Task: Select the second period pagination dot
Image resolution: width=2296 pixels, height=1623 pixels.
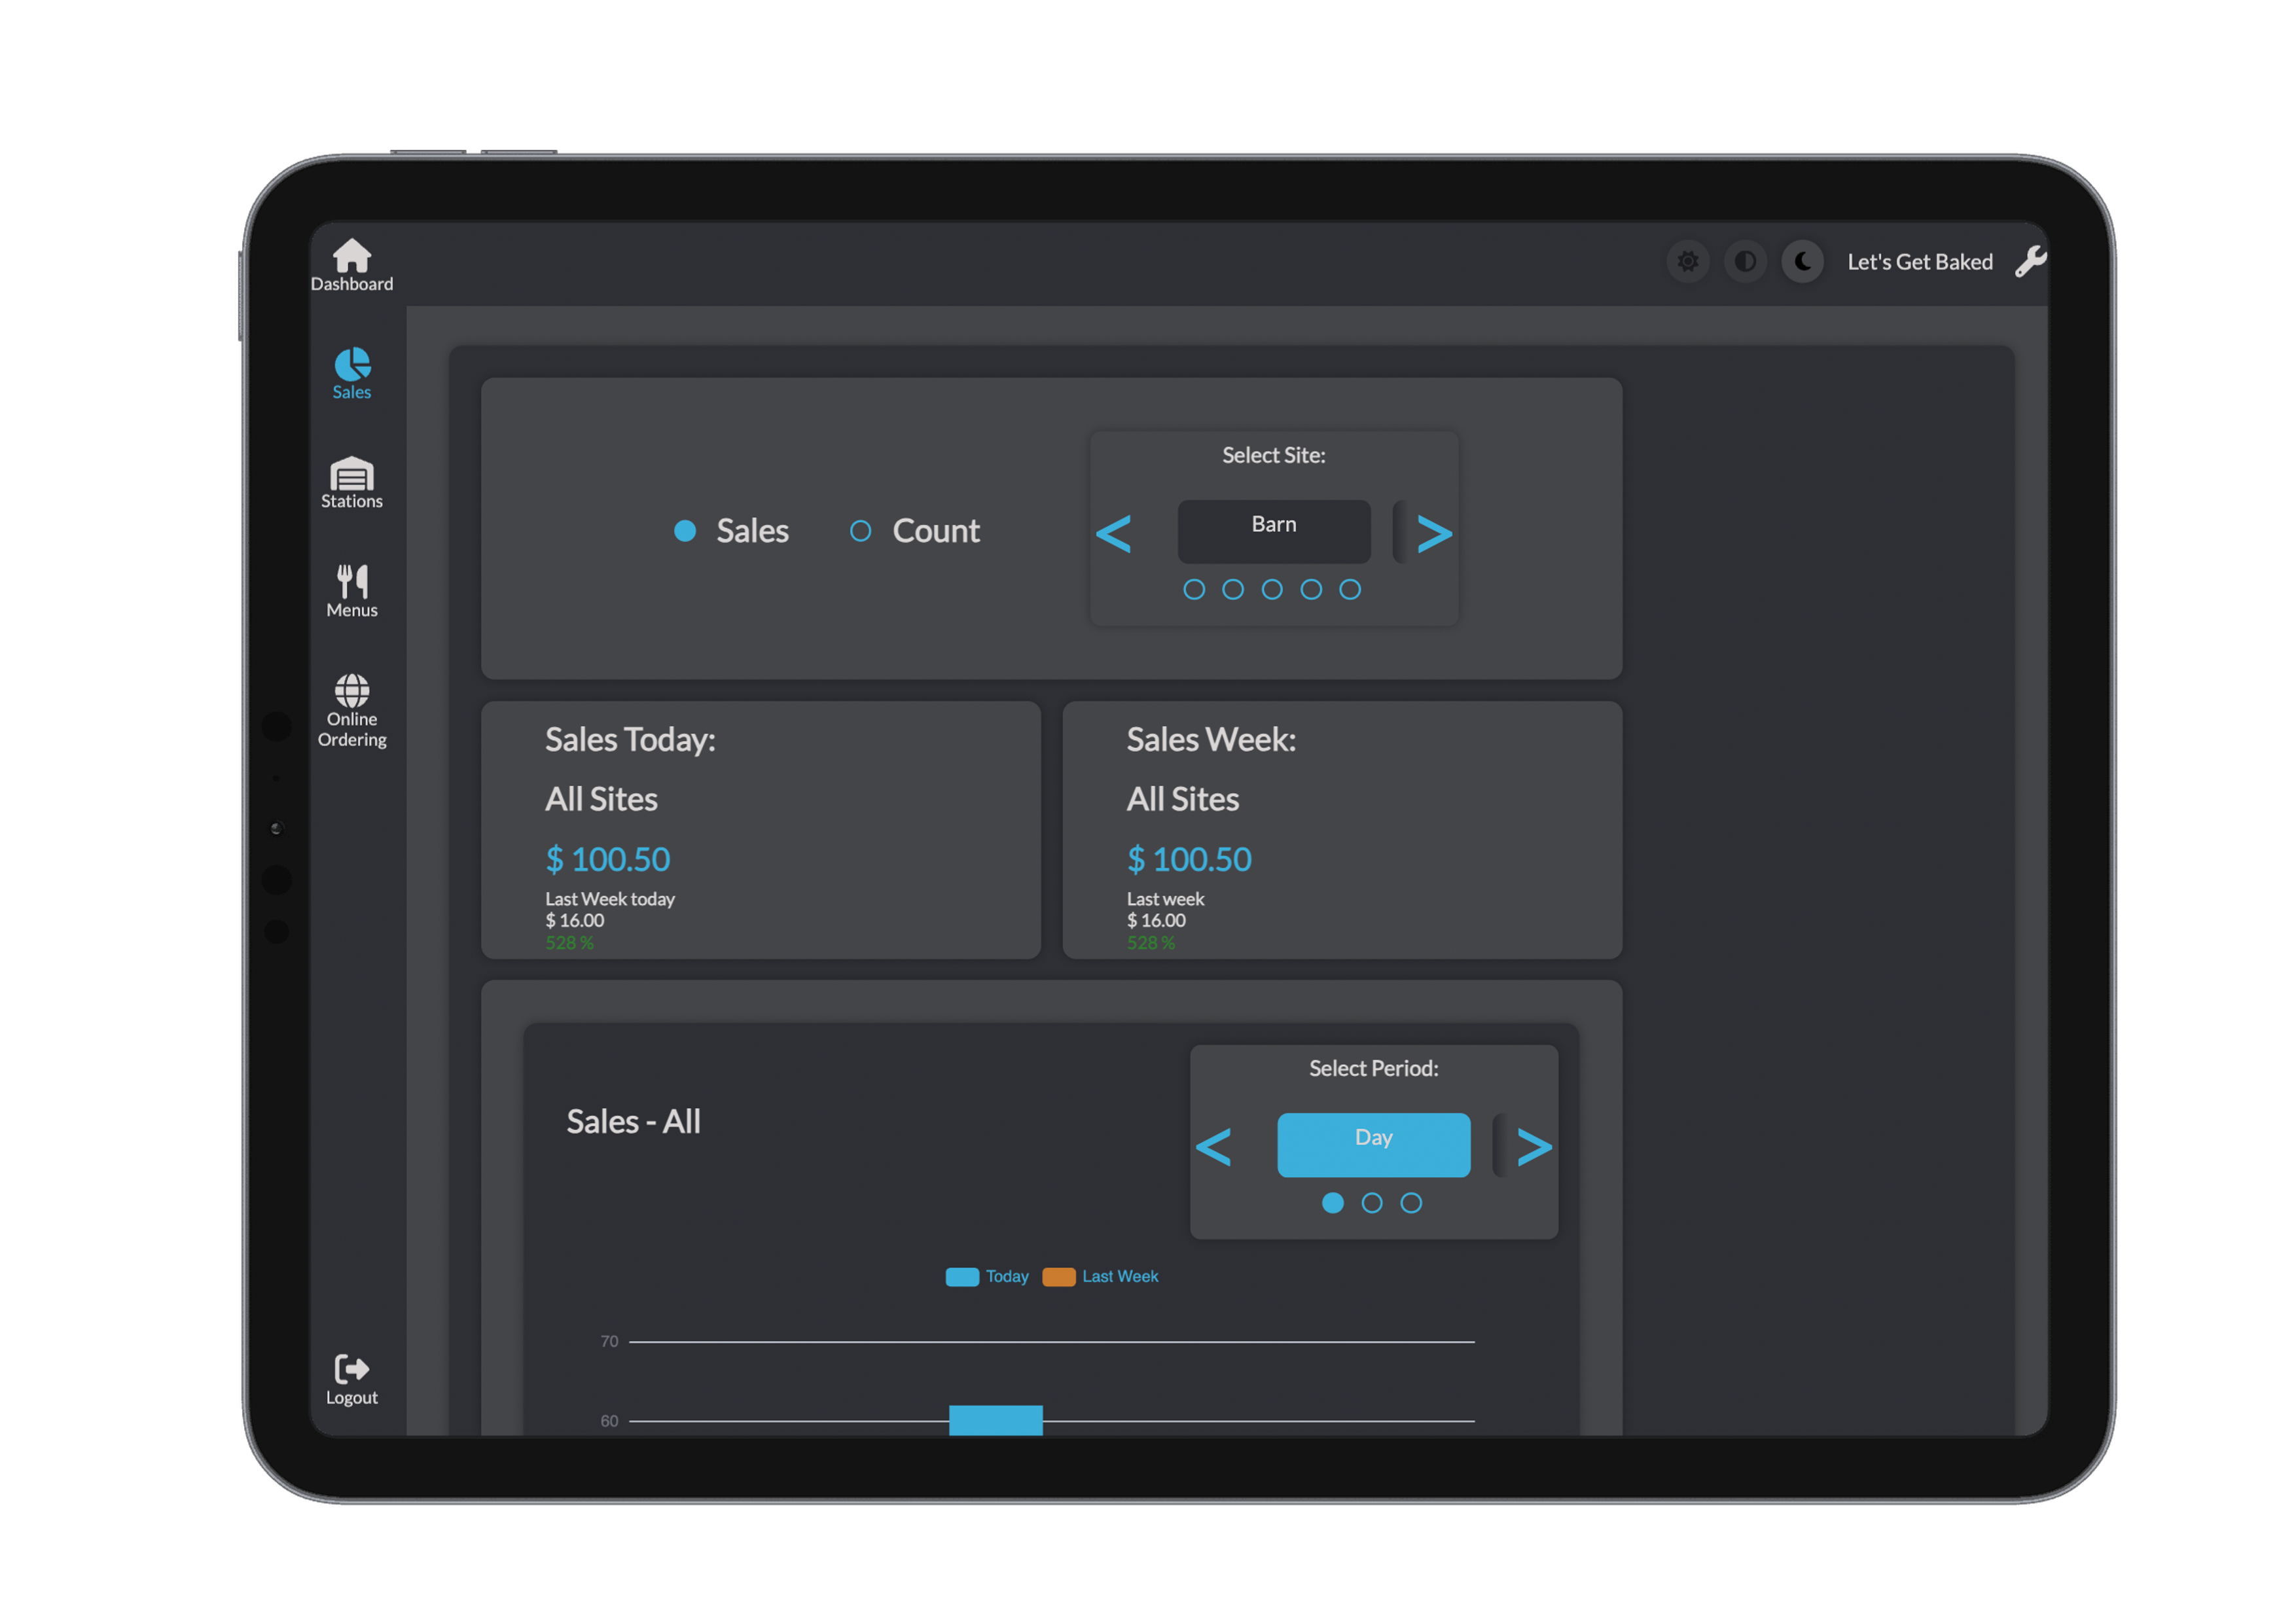Action: (1372, 1203)
